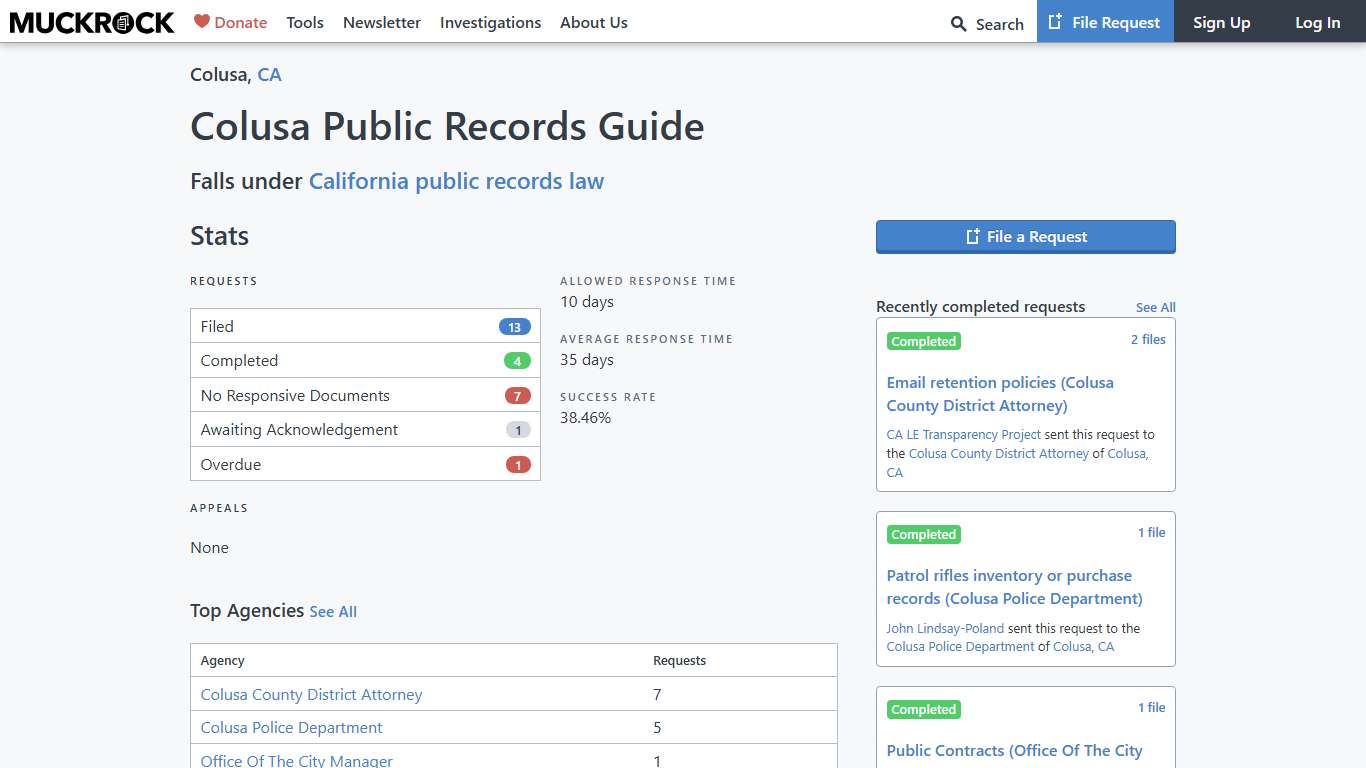This screenshot has width=1366, height=768.
Task: Click the Filed requests count badge
Action: [x=513, y=326]
